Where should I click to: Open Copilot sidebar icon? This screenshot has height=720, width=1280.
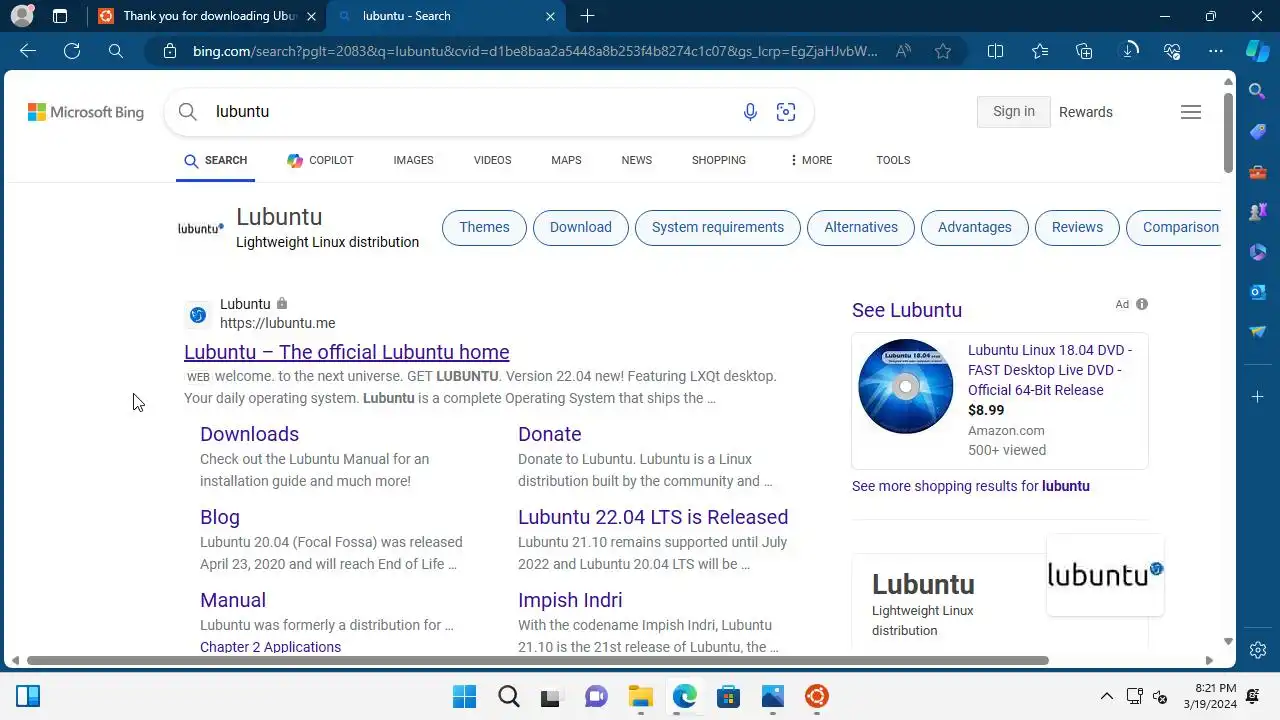(x=1258, y=51)
